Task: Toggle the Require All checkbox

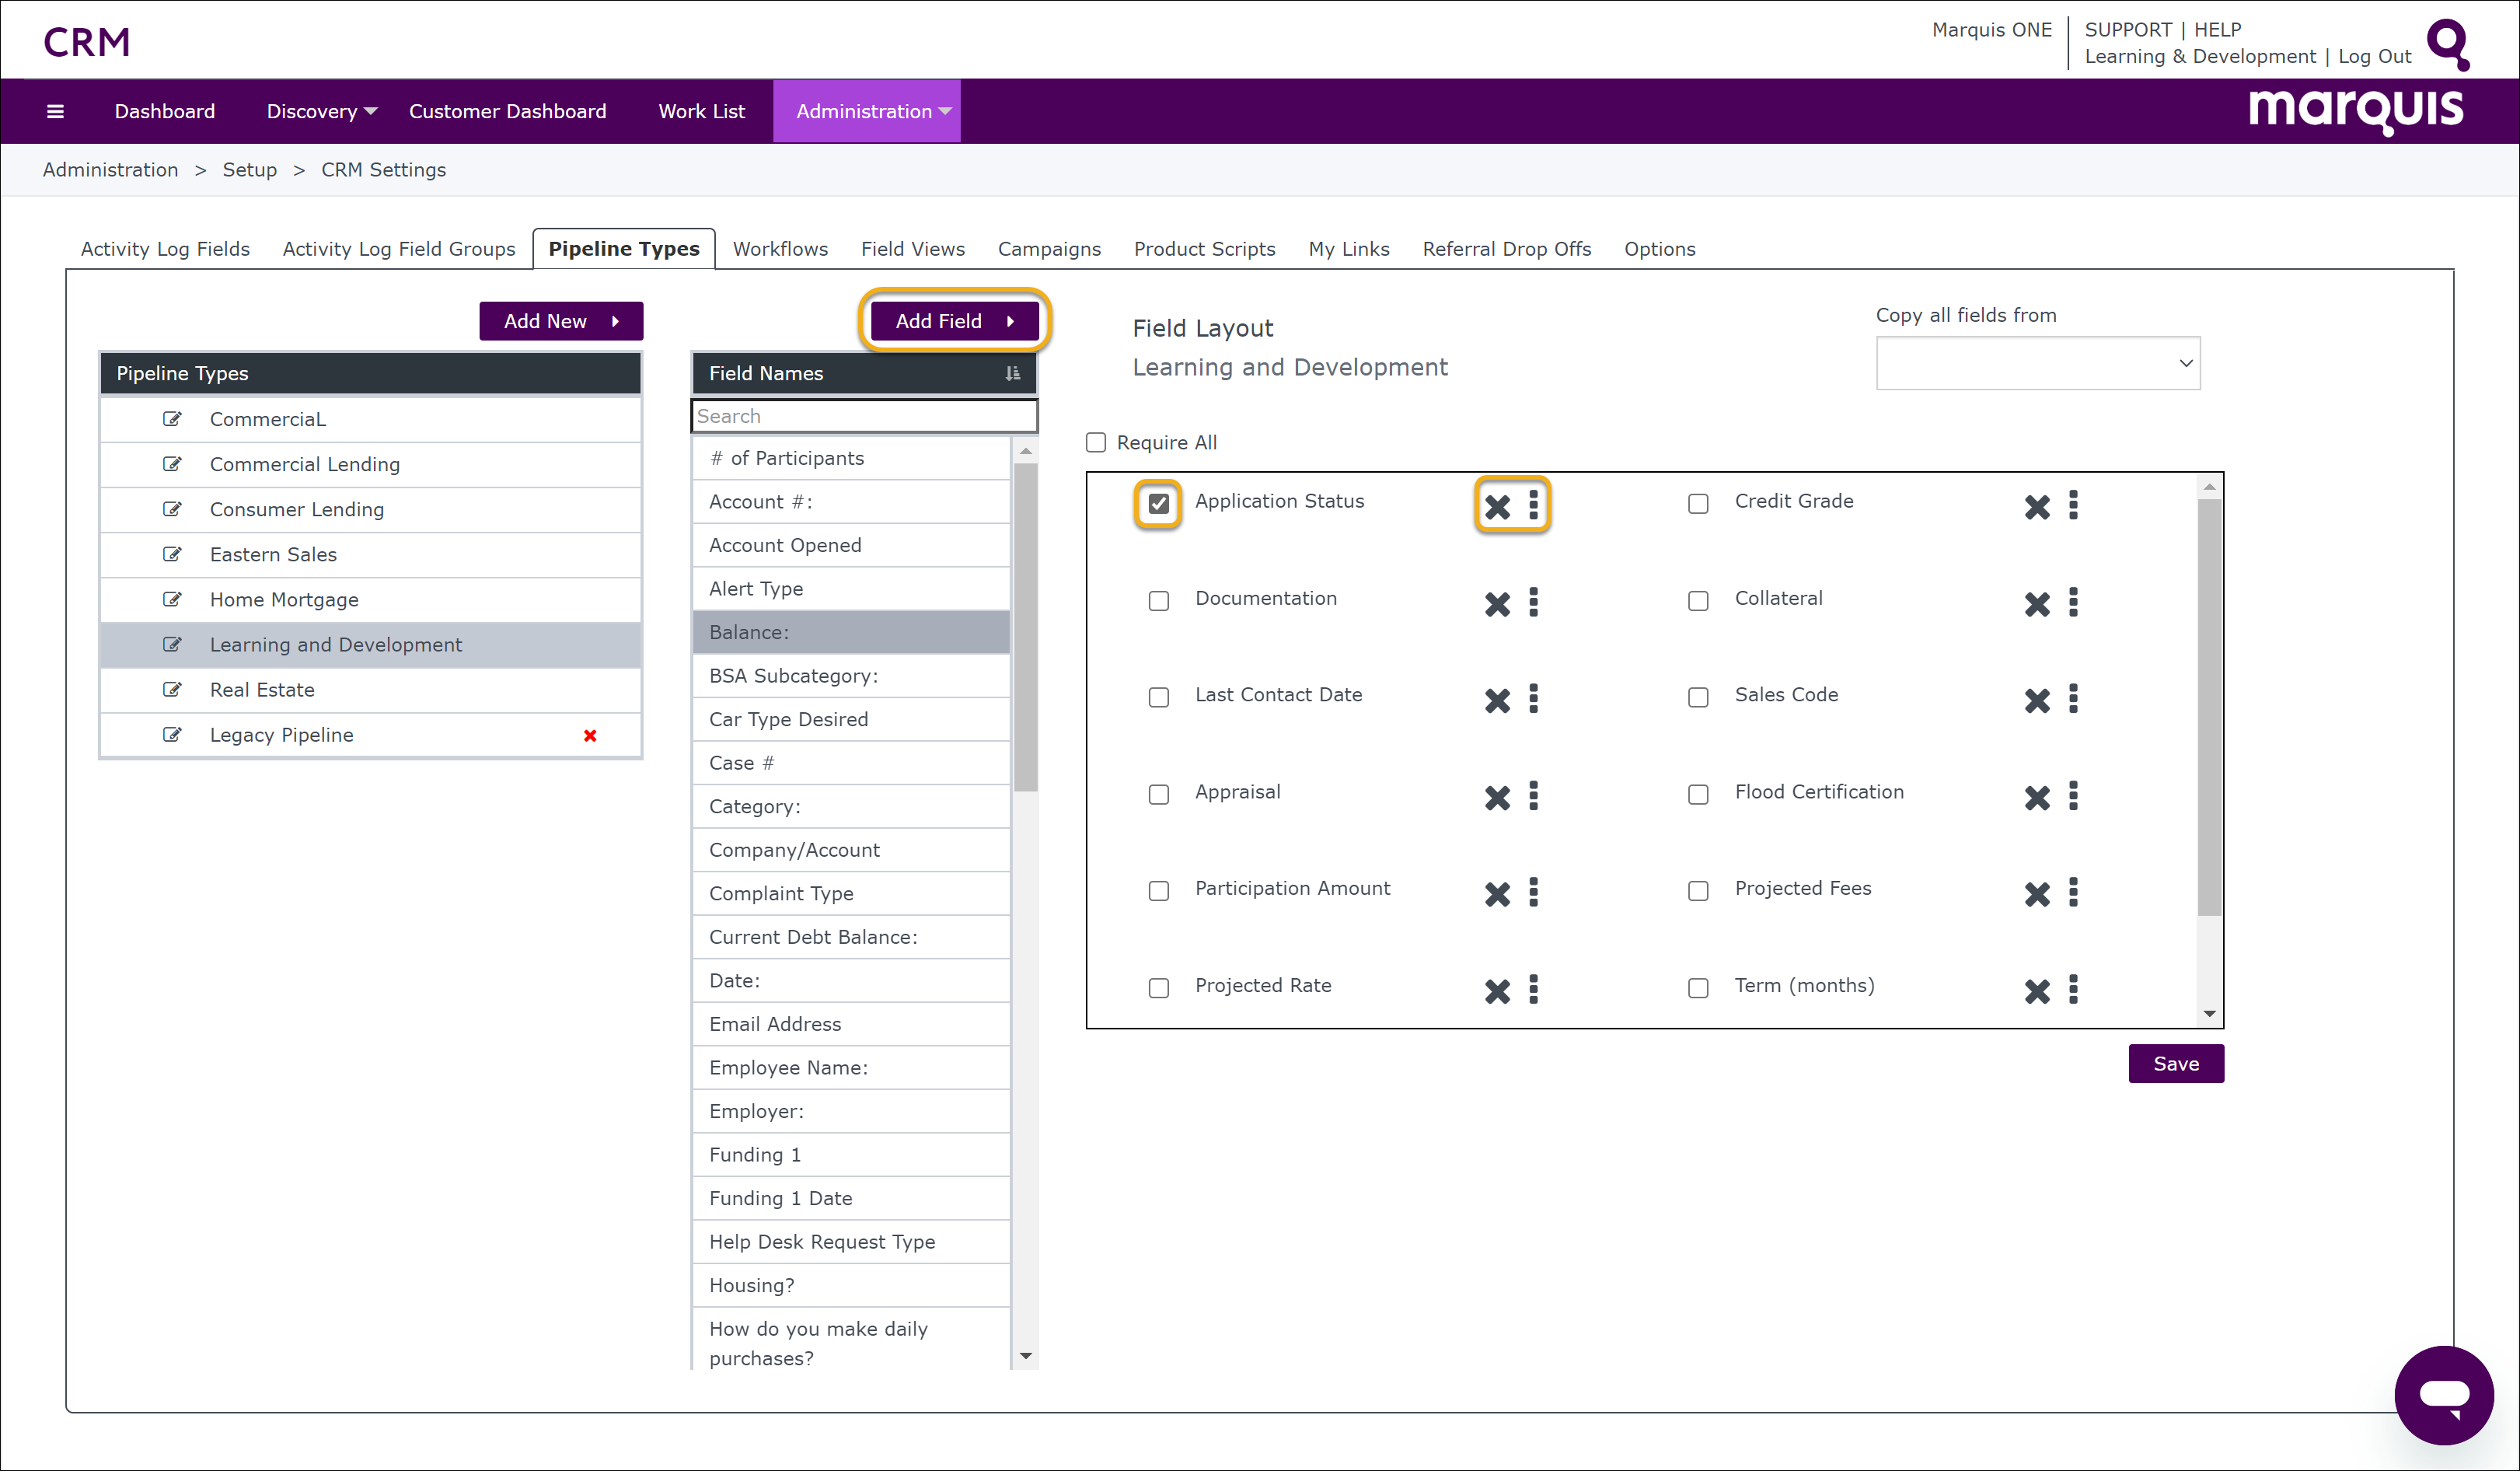Action: (1096, 442)
